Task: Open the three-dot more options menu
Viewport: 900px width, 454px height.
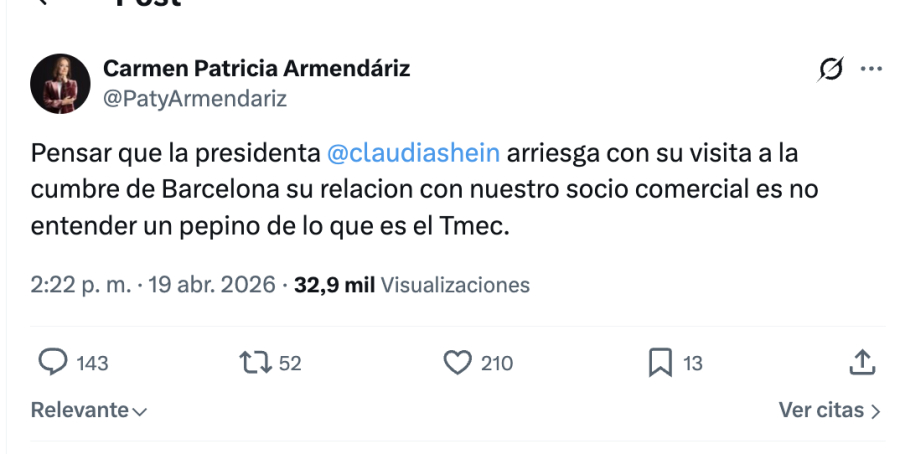Action: point(872,69)
